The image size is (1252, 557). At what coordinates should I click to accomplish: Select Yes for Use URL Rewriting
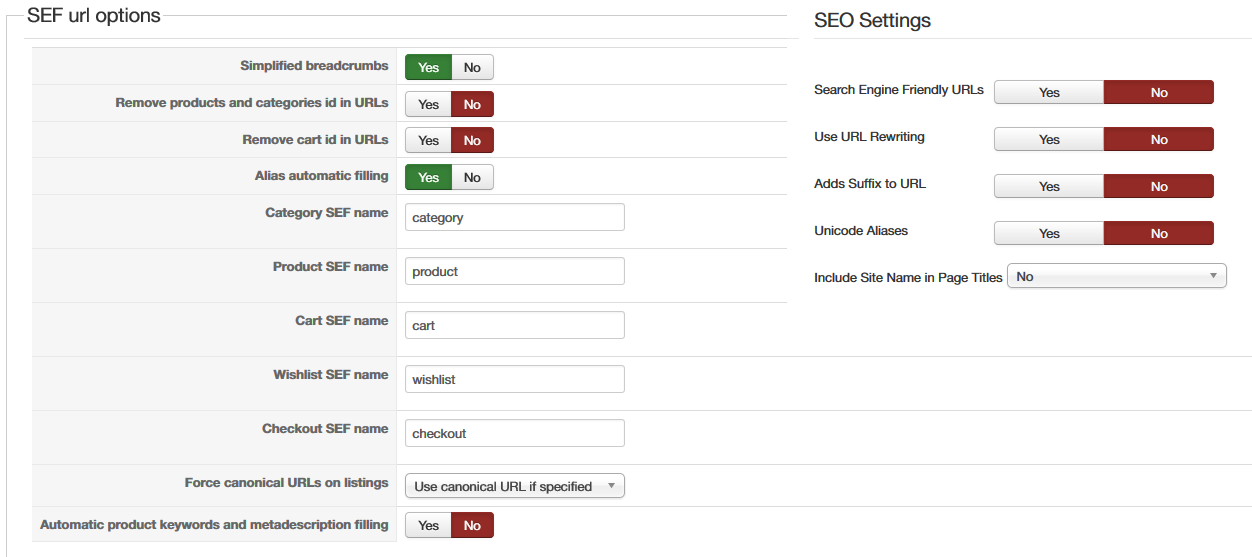[x=1048, y=139]
